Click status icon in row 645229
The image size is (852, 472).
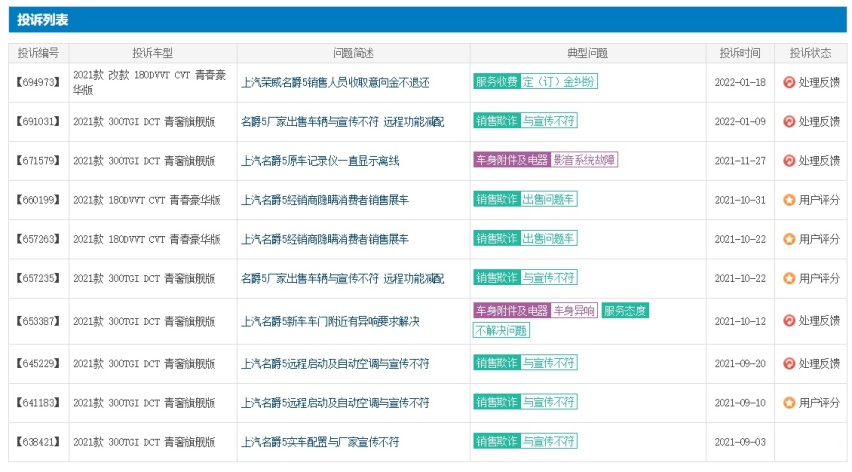click(x=789, y=363)
